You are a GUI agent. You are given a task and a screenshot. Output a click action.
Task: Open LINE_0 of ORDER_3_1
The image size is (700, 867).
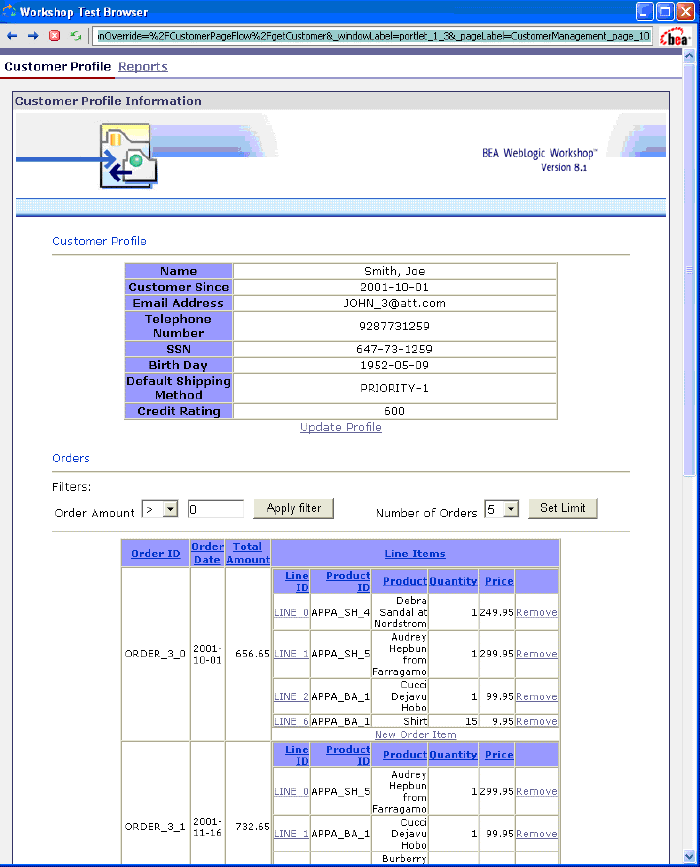(291, 792)
